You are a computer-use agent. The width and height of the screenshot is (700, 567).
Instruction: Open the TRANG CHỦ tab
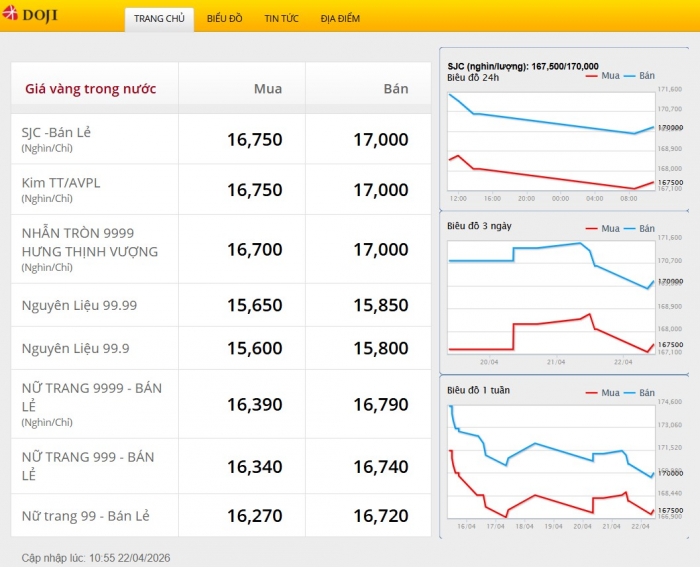tap(159, 19)
